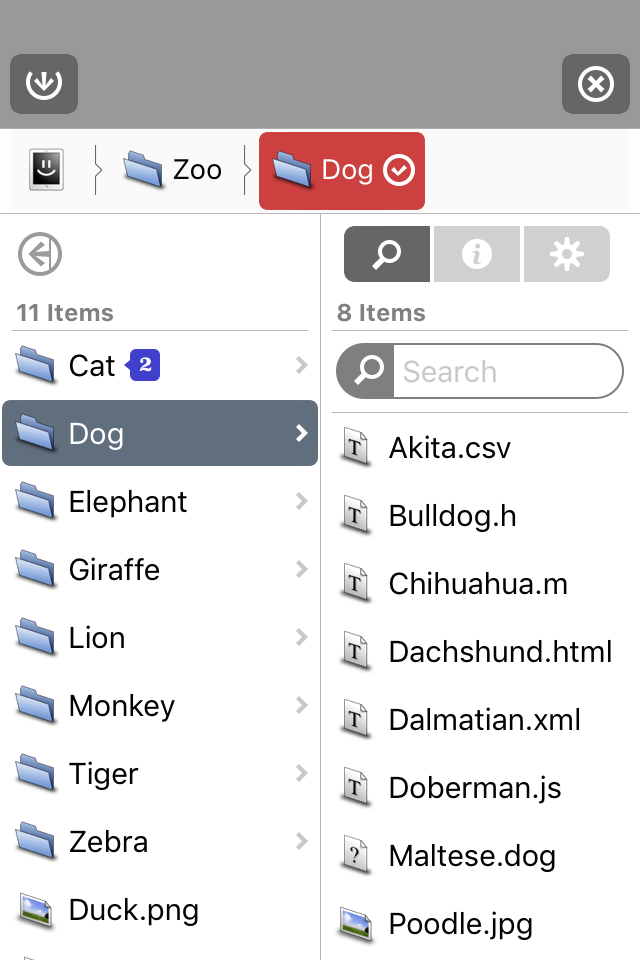Expand the Elephant folder chevron
This screenshot has width=640, height=960.
301,502
